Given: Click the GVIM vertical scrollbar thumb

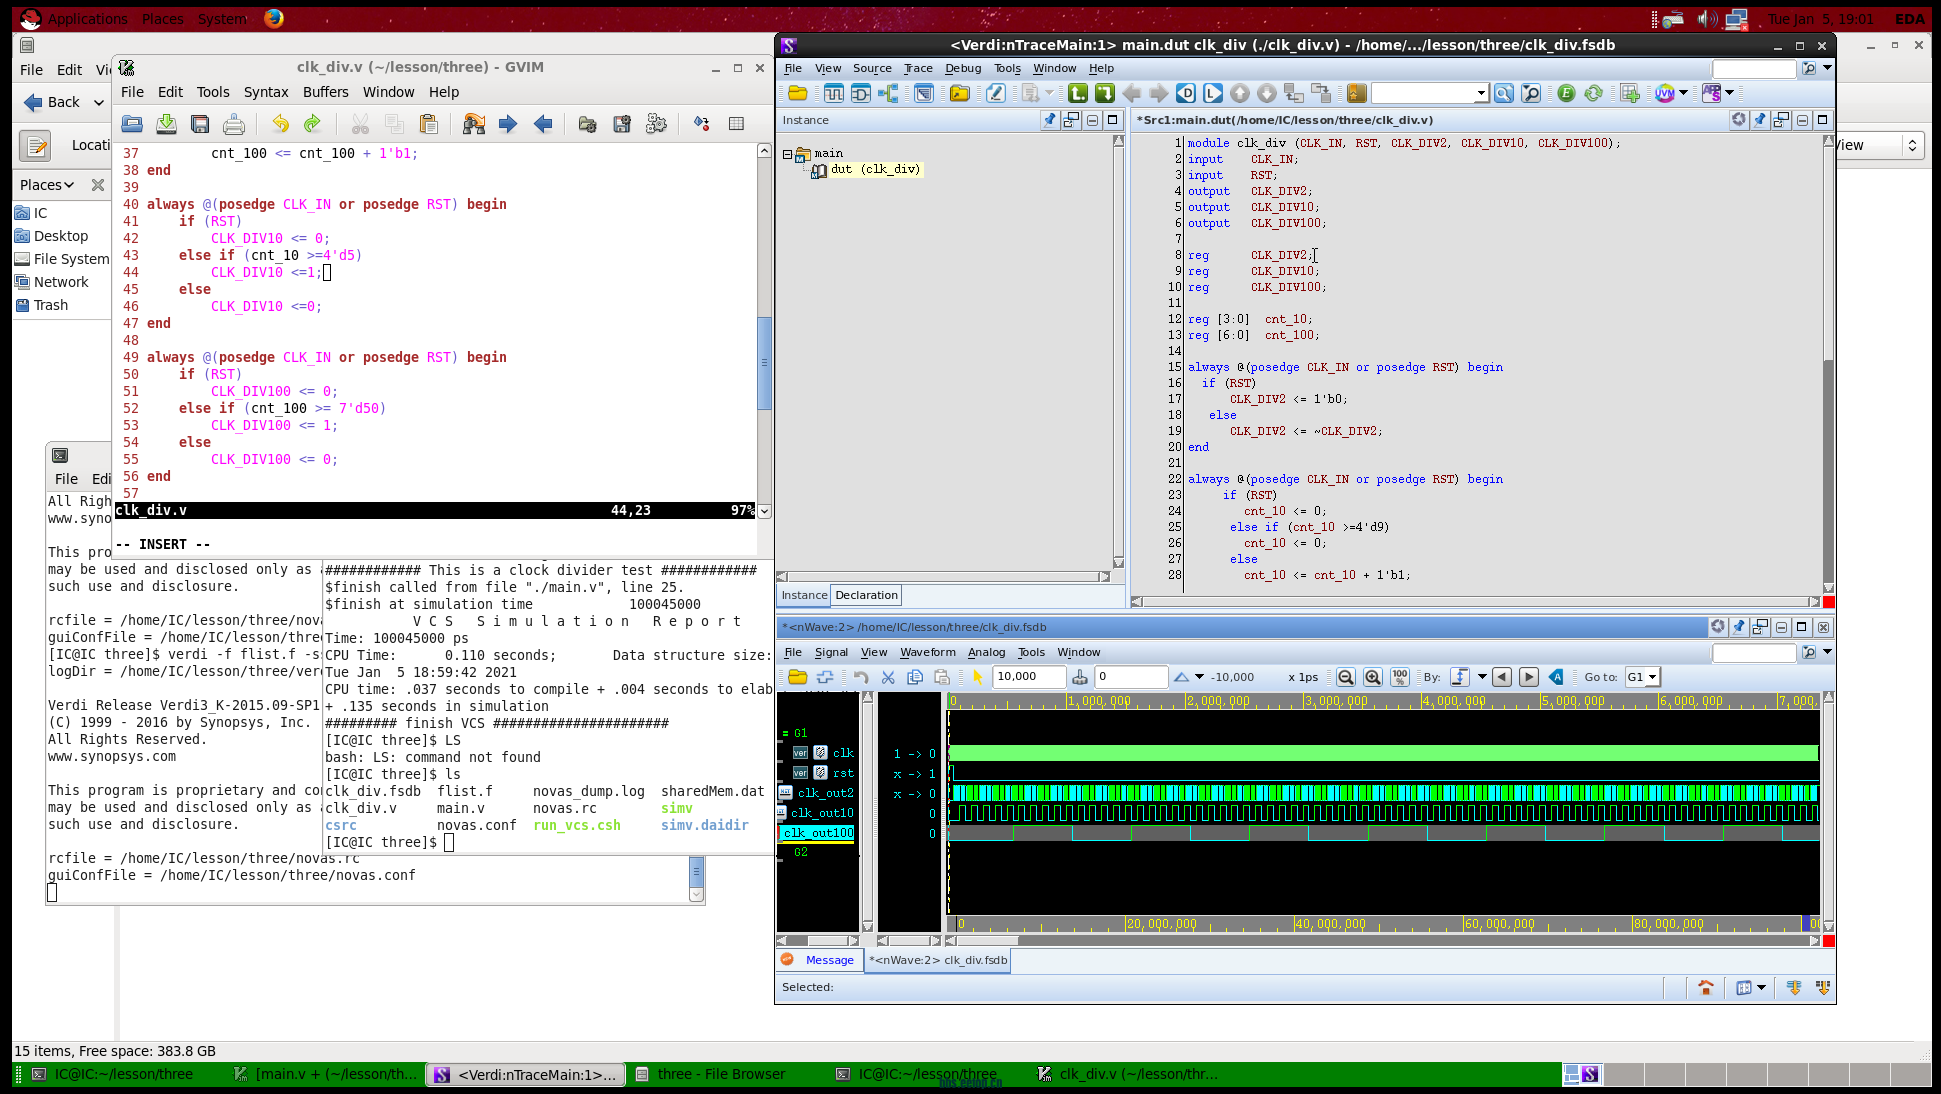Looking at the screenshot, I should pos(764,363).
